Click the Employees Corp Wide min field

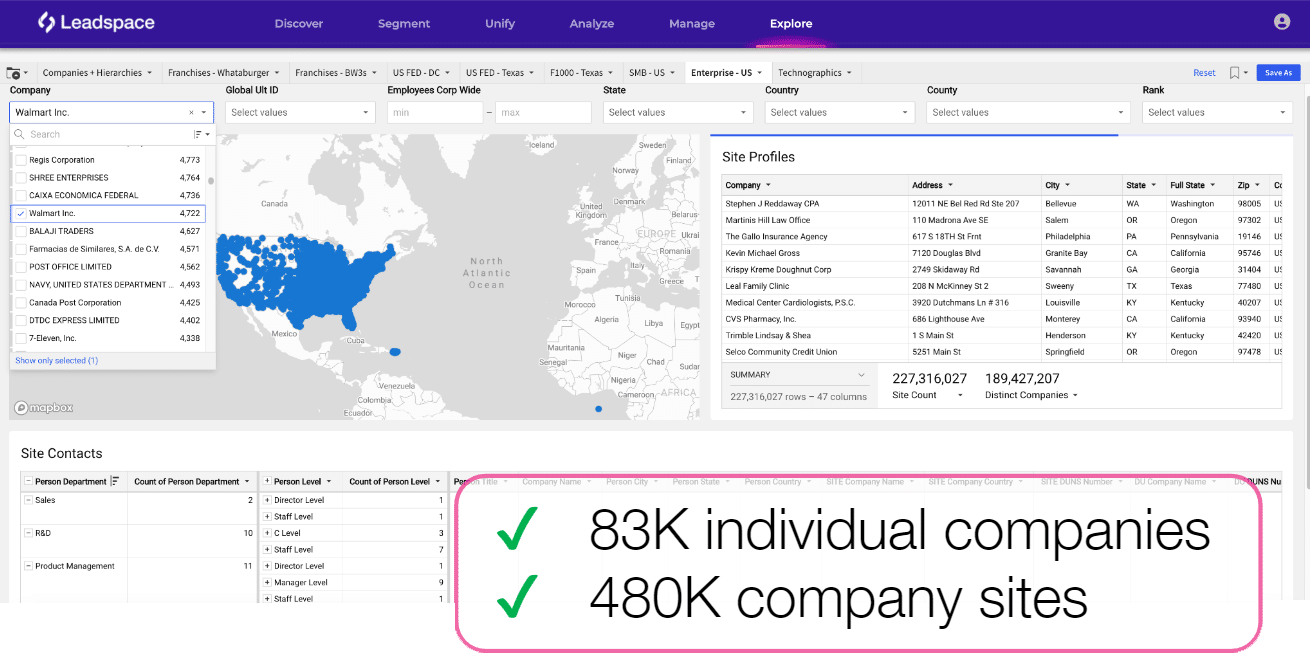point(435,113)
